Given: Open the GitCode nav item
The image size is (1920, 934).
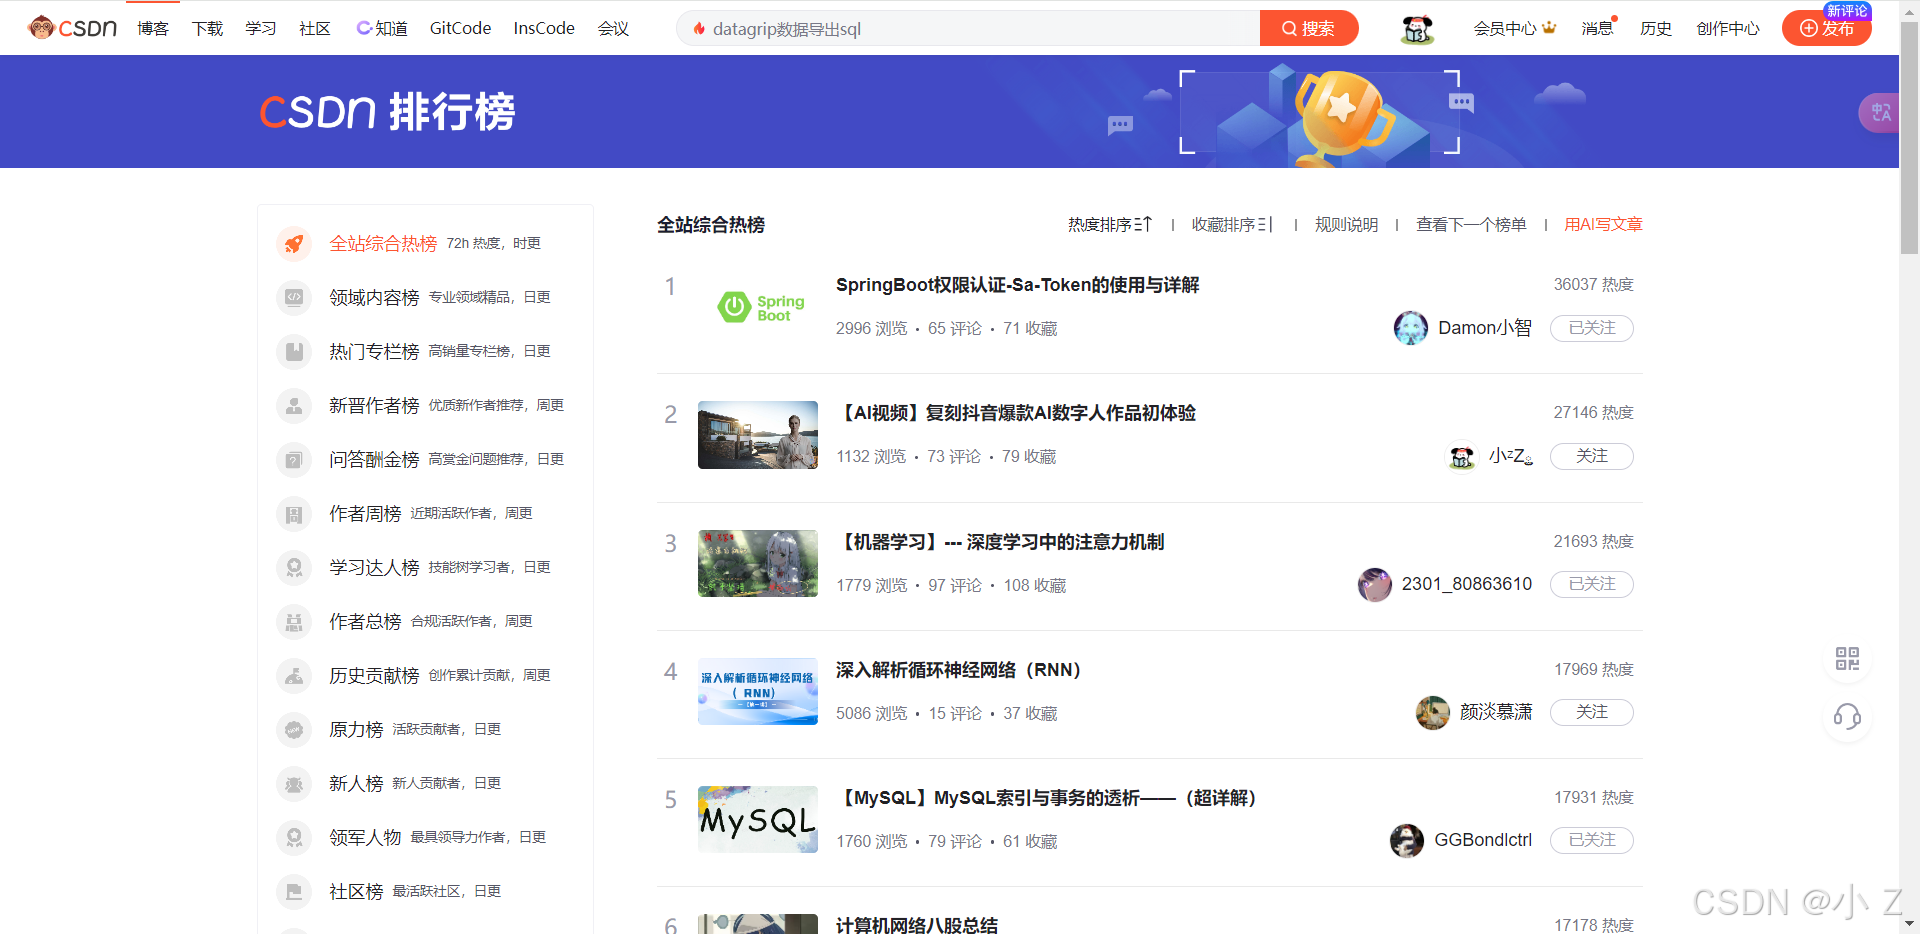Looking at the screenshot, I should point(460,29).
